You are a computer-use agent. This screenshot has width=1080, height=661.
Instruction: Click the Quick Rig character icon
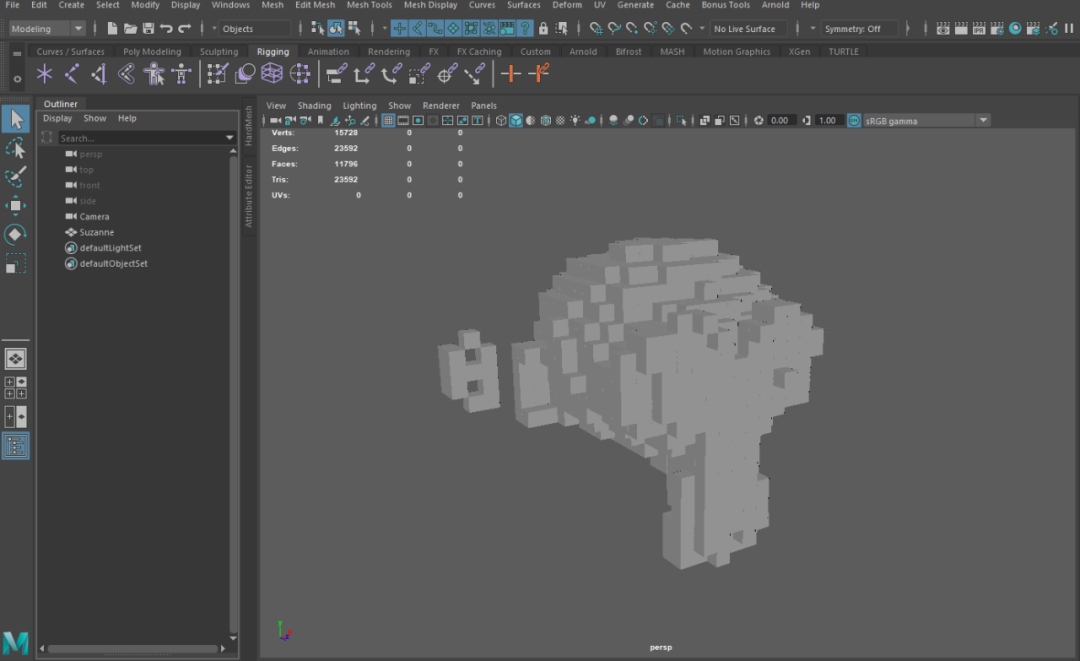(x=154, y=74)
